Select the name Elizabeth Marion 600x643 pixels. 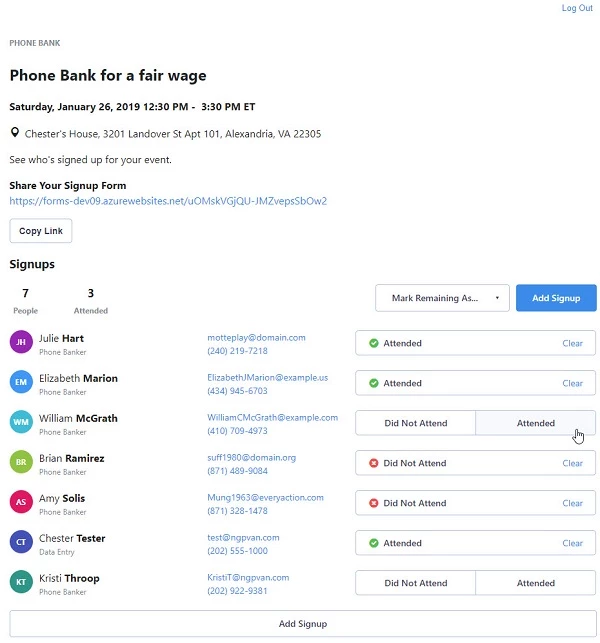[78, 378]
